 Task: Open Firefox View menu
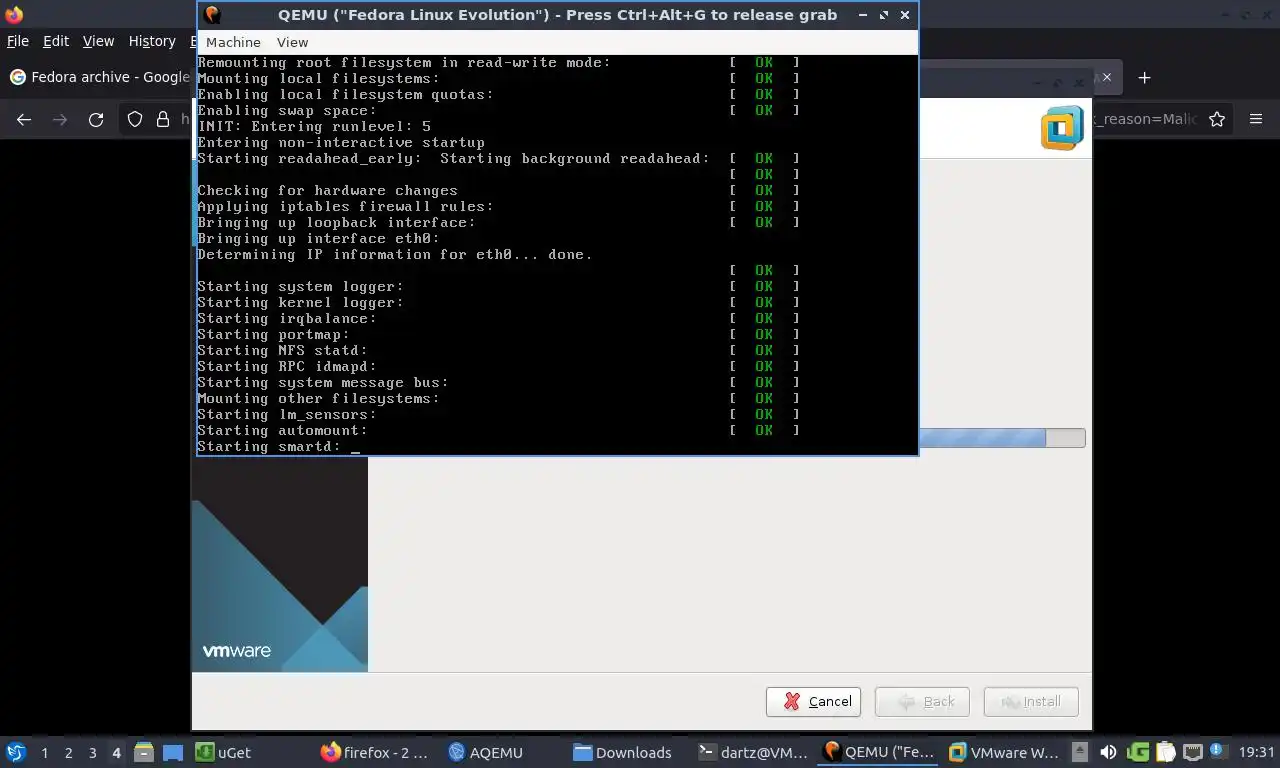(98, 41)
